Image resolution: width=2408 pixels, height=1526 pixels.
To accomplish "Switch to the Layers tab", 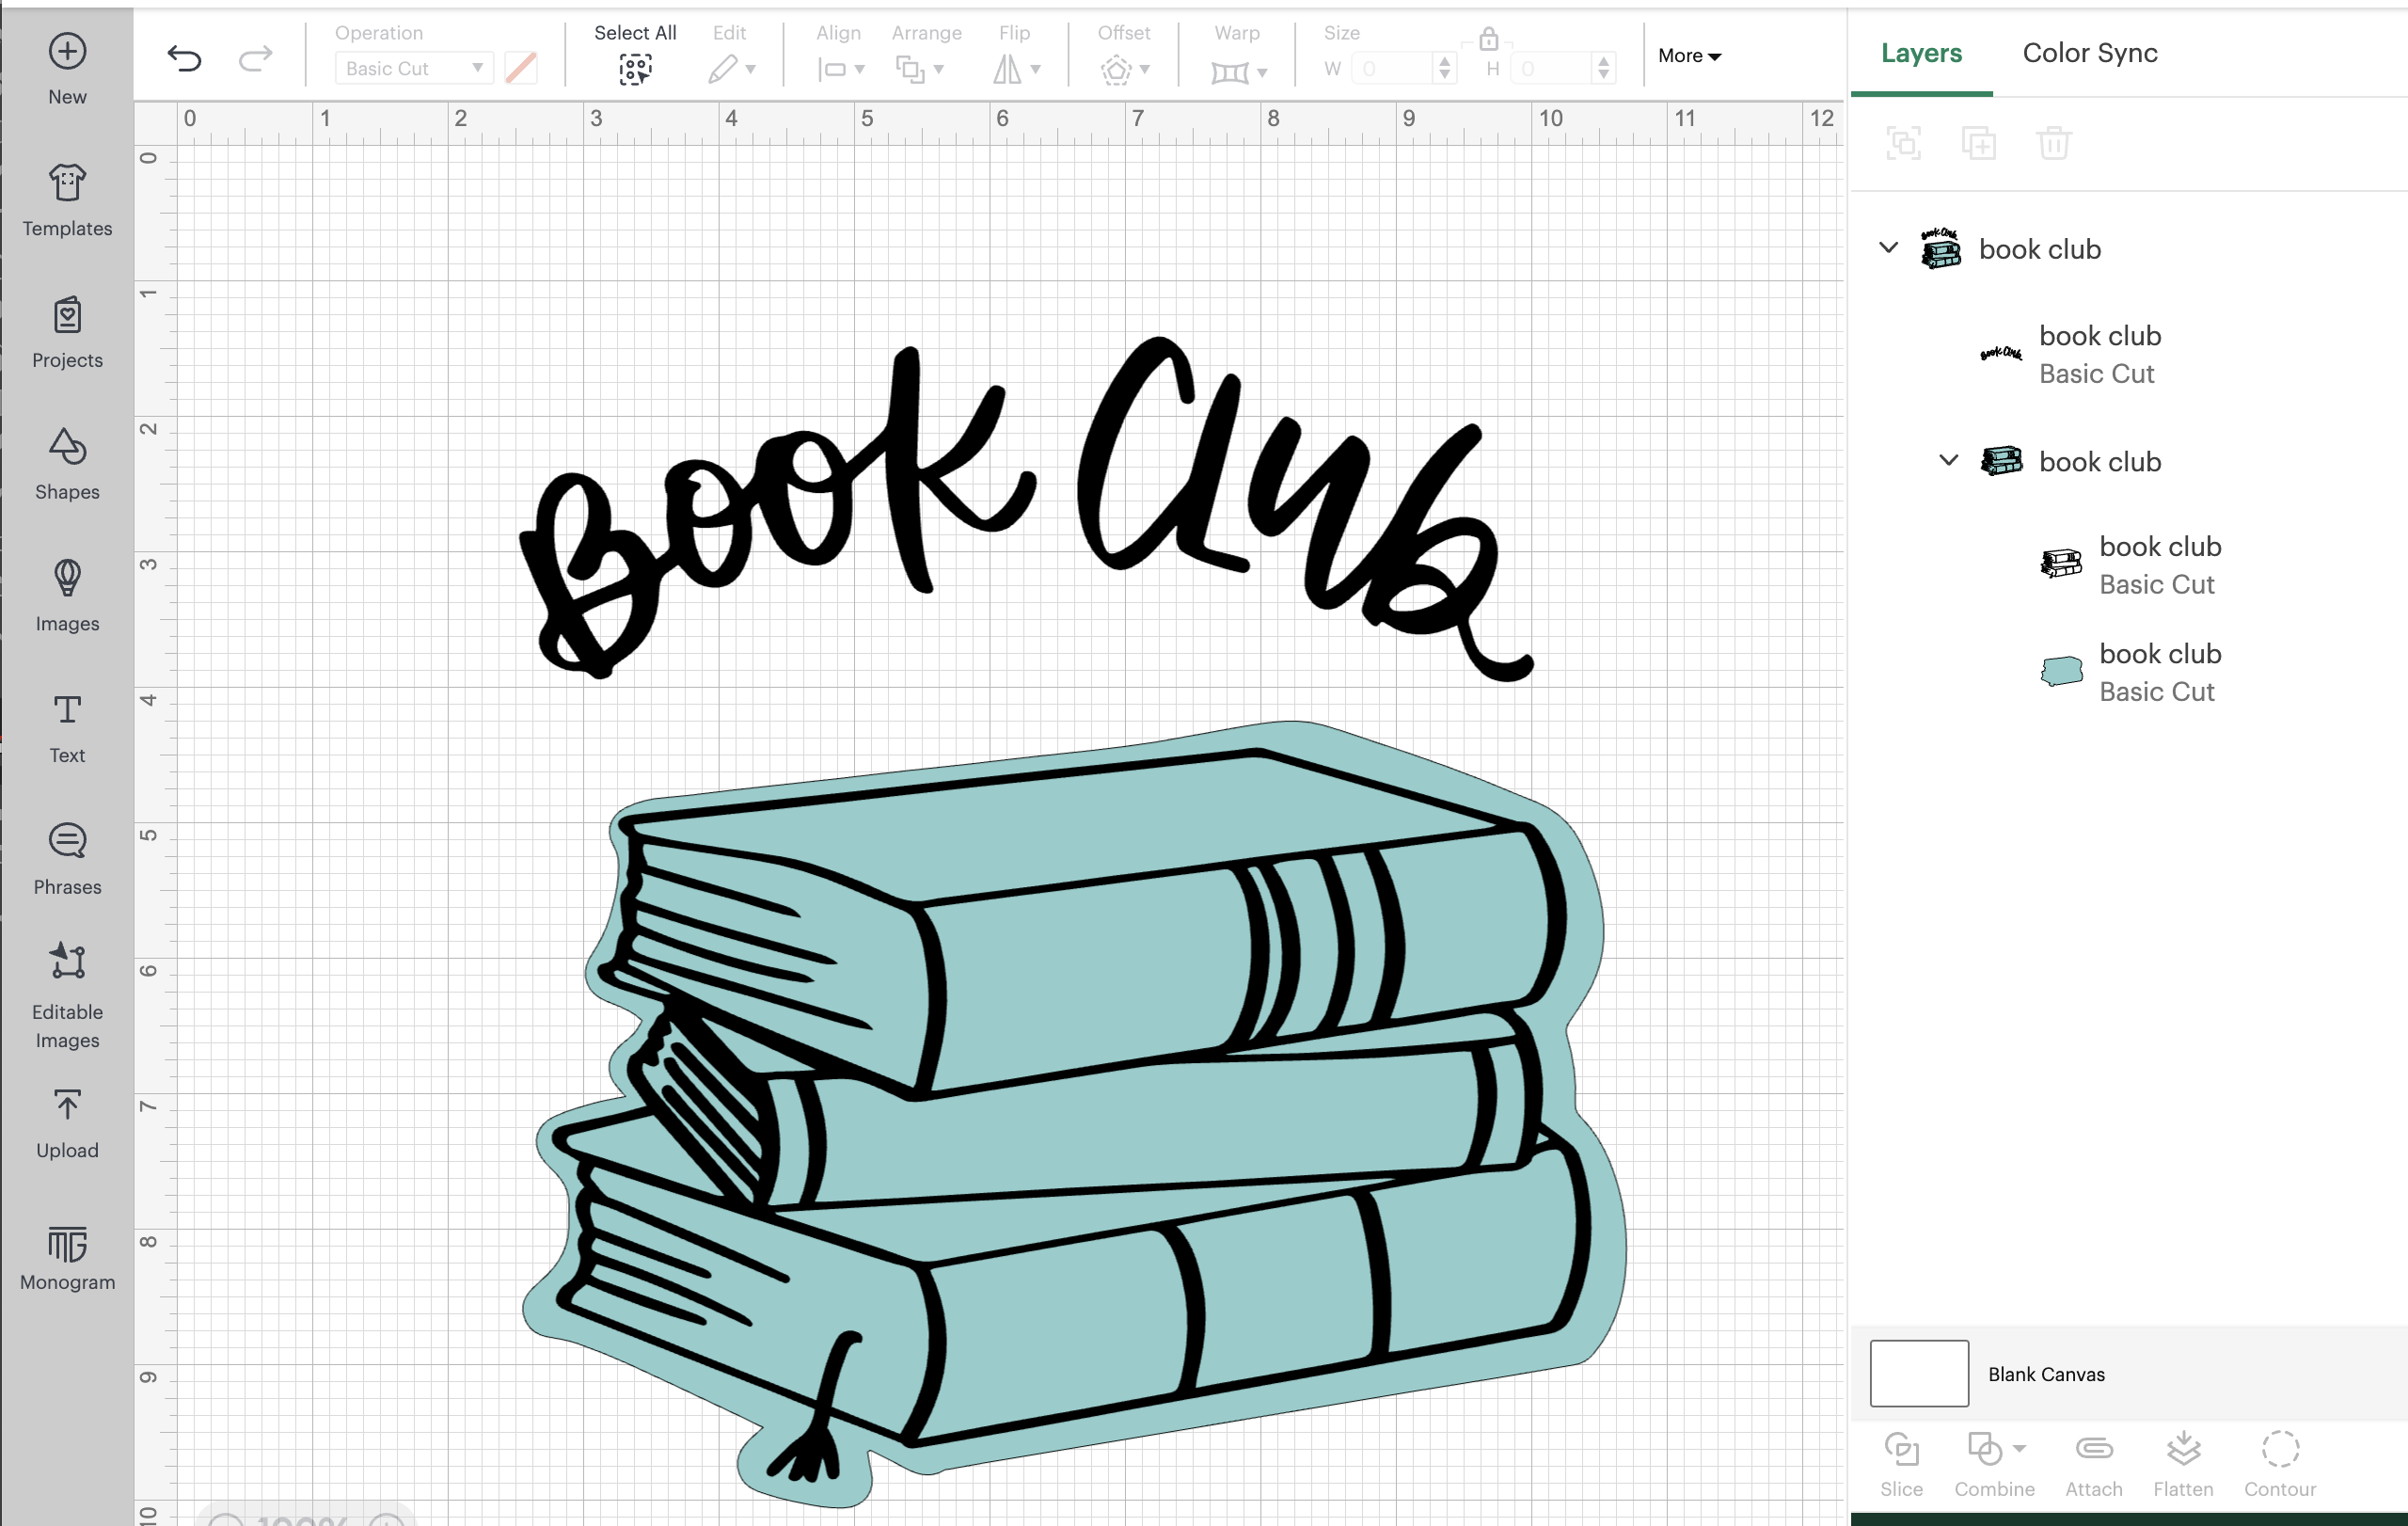I will click(1920, 53).
